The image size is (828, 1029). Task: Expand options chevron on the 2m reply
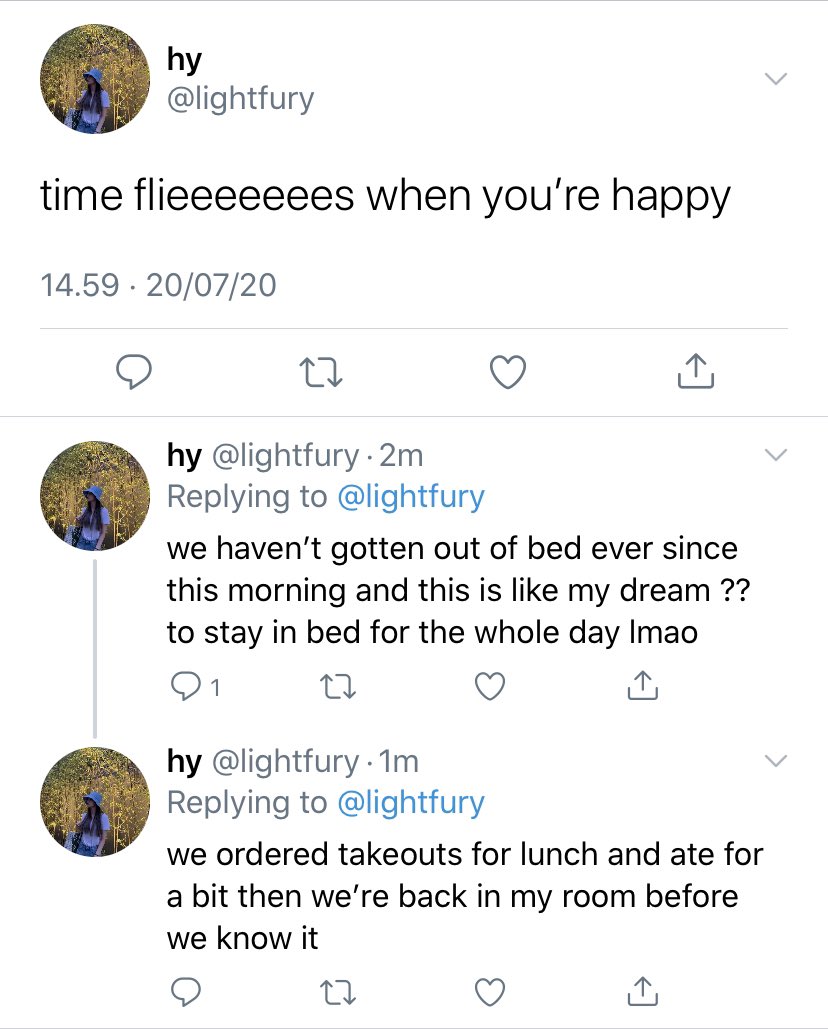[x=776, y=455]
